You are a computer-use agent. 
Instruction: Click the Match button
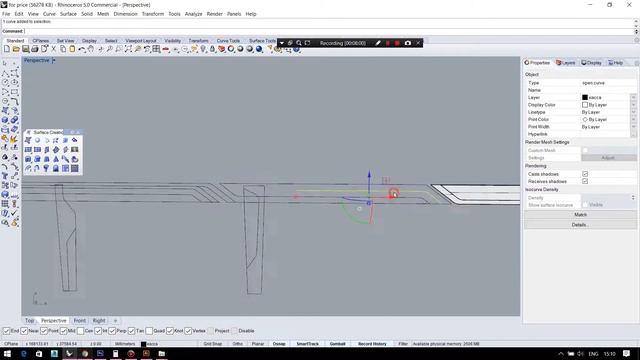click(580, 214)
